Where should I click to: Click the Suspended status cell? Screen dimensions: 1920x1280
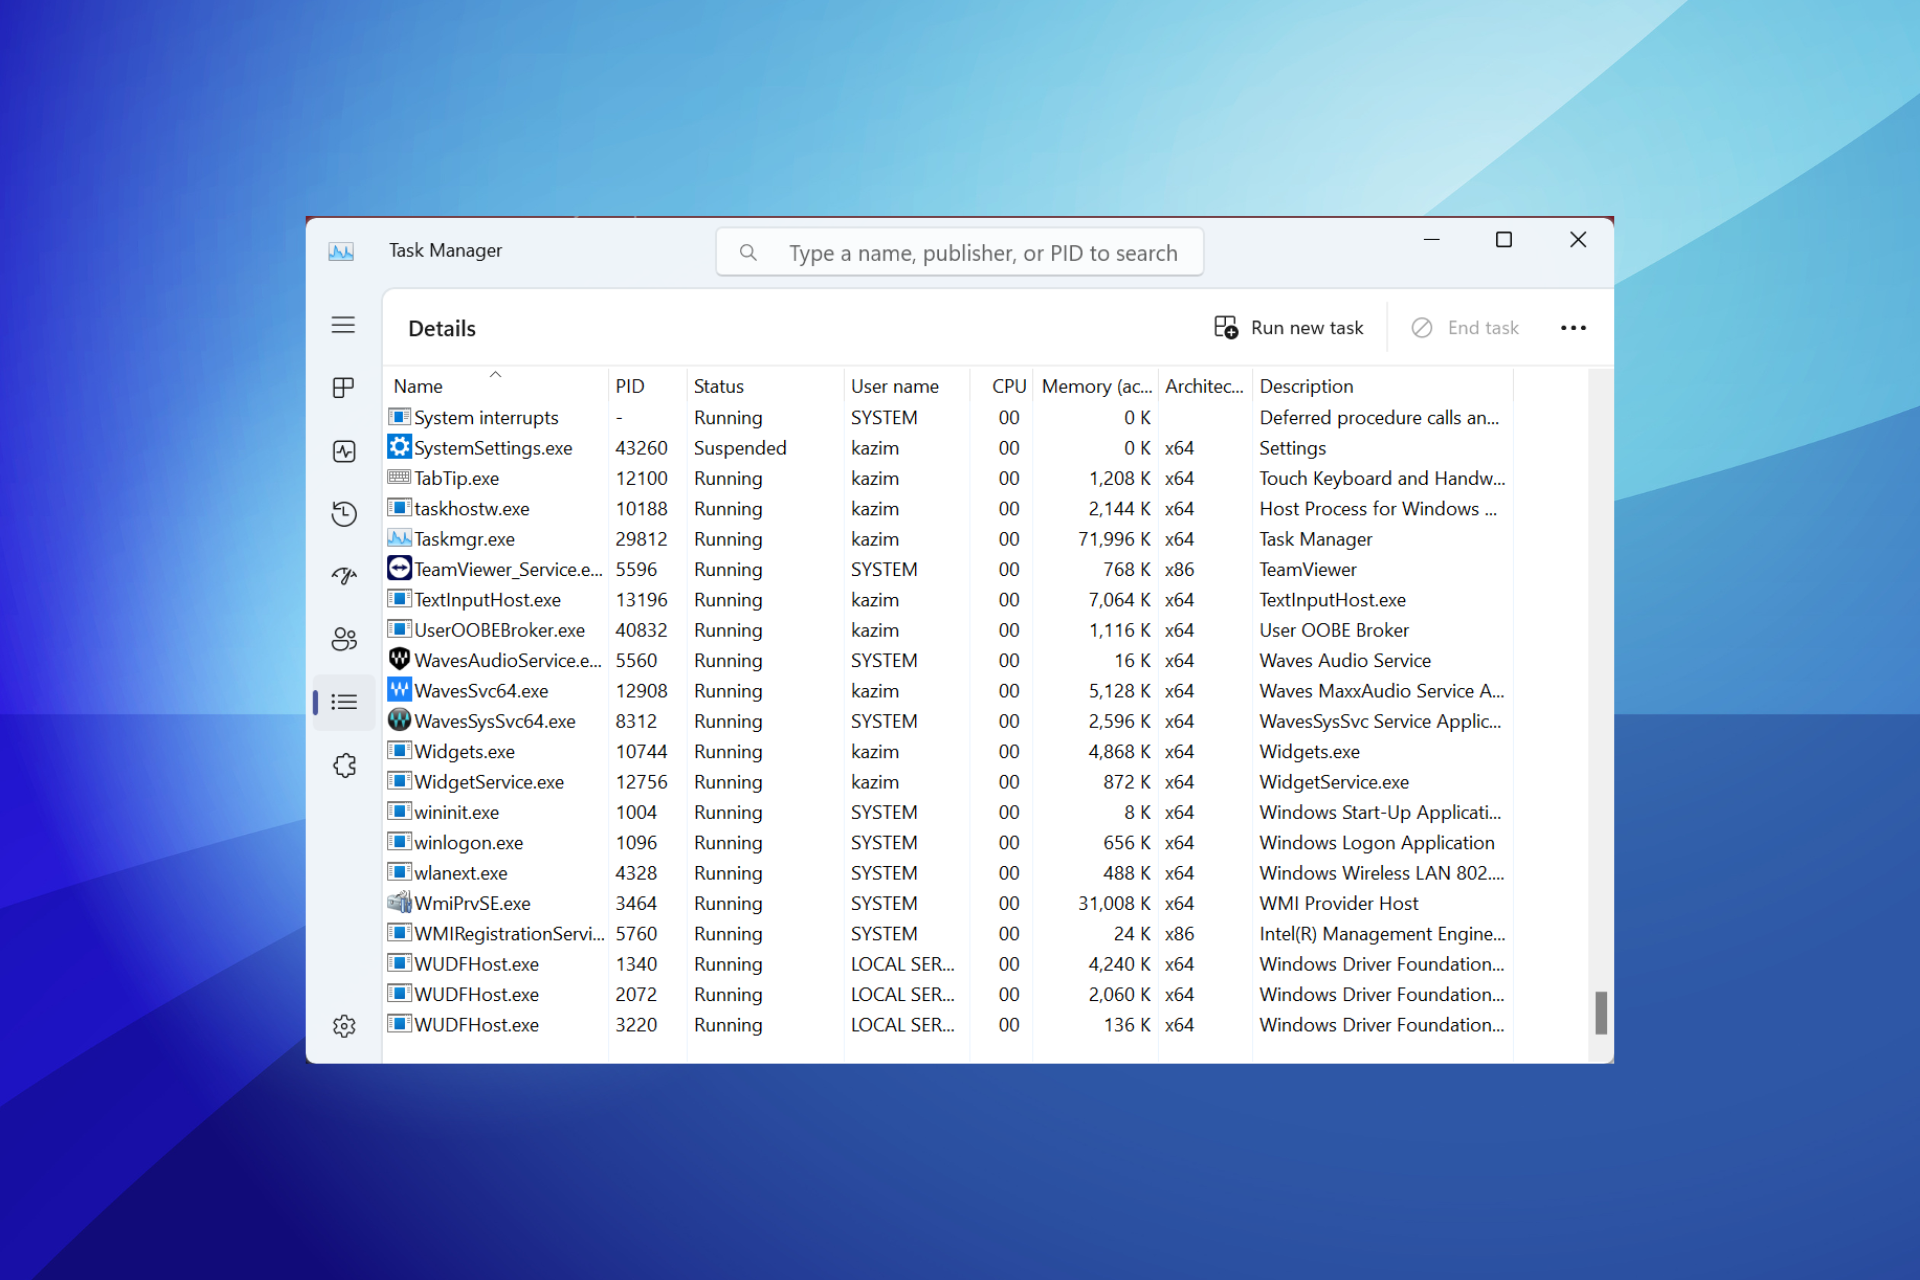[x=740, y=448]
